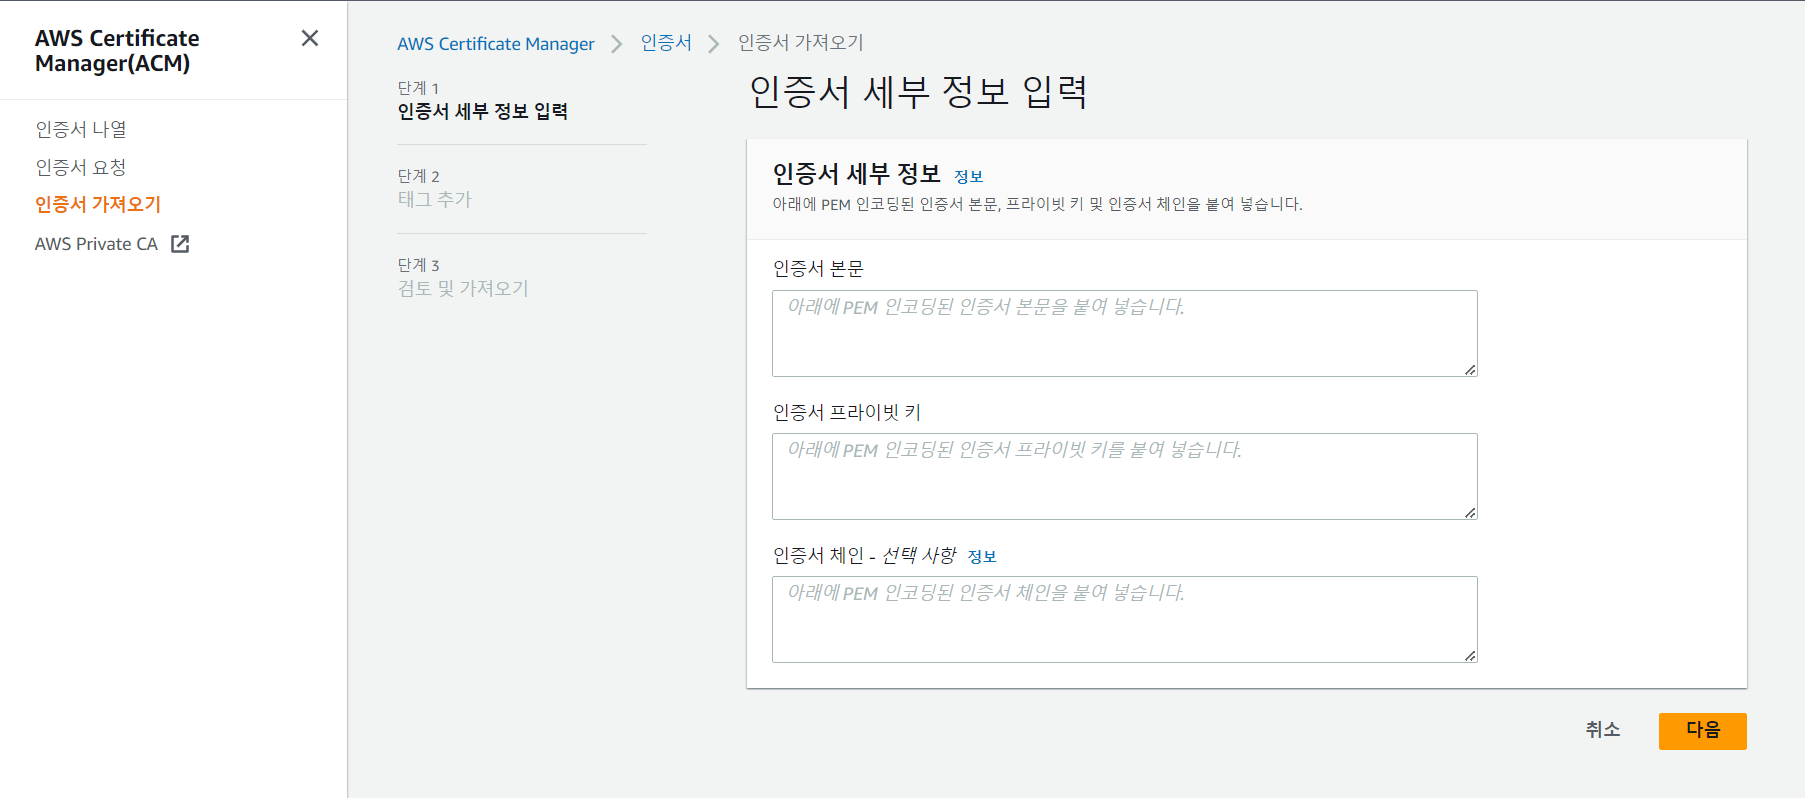Grab resize handle of 프라이빗 키 field
Image resolution: width=1805 pixels, height=798 pixels.
tap(1470, 513)
